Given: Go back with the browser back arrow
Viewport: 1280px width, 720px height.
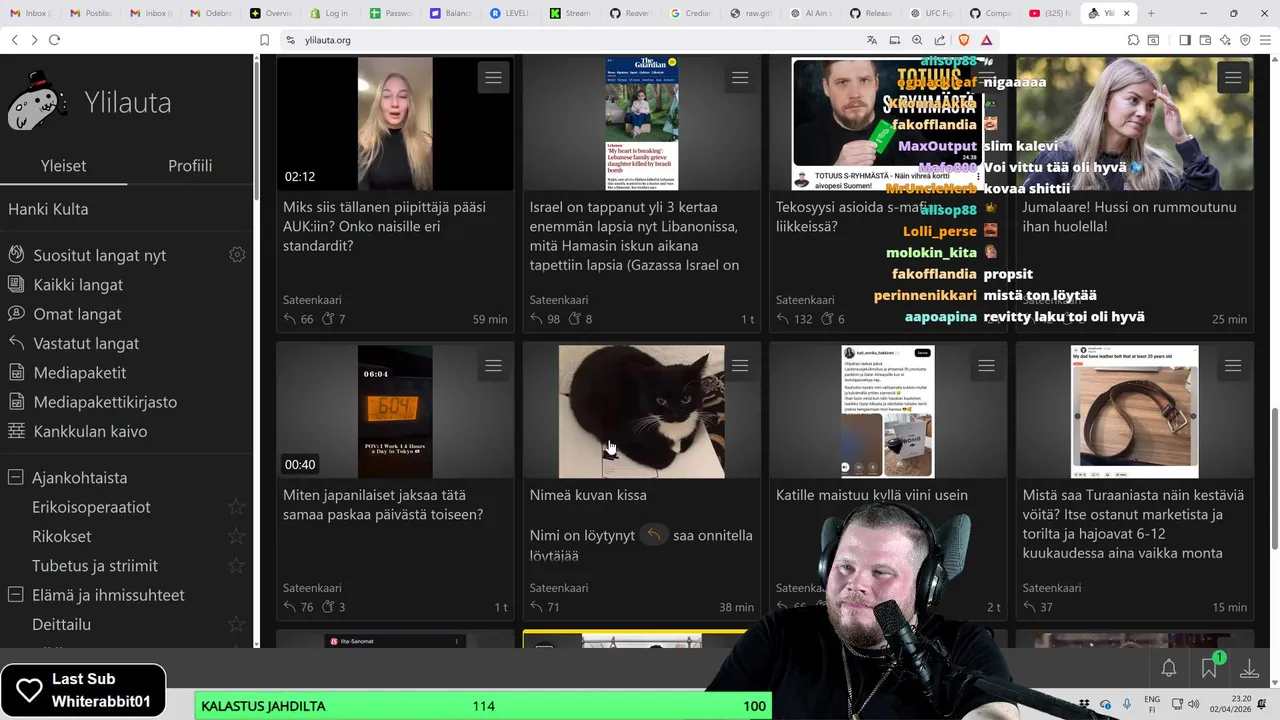Looking at the screenshot, I should click(14, 40).
